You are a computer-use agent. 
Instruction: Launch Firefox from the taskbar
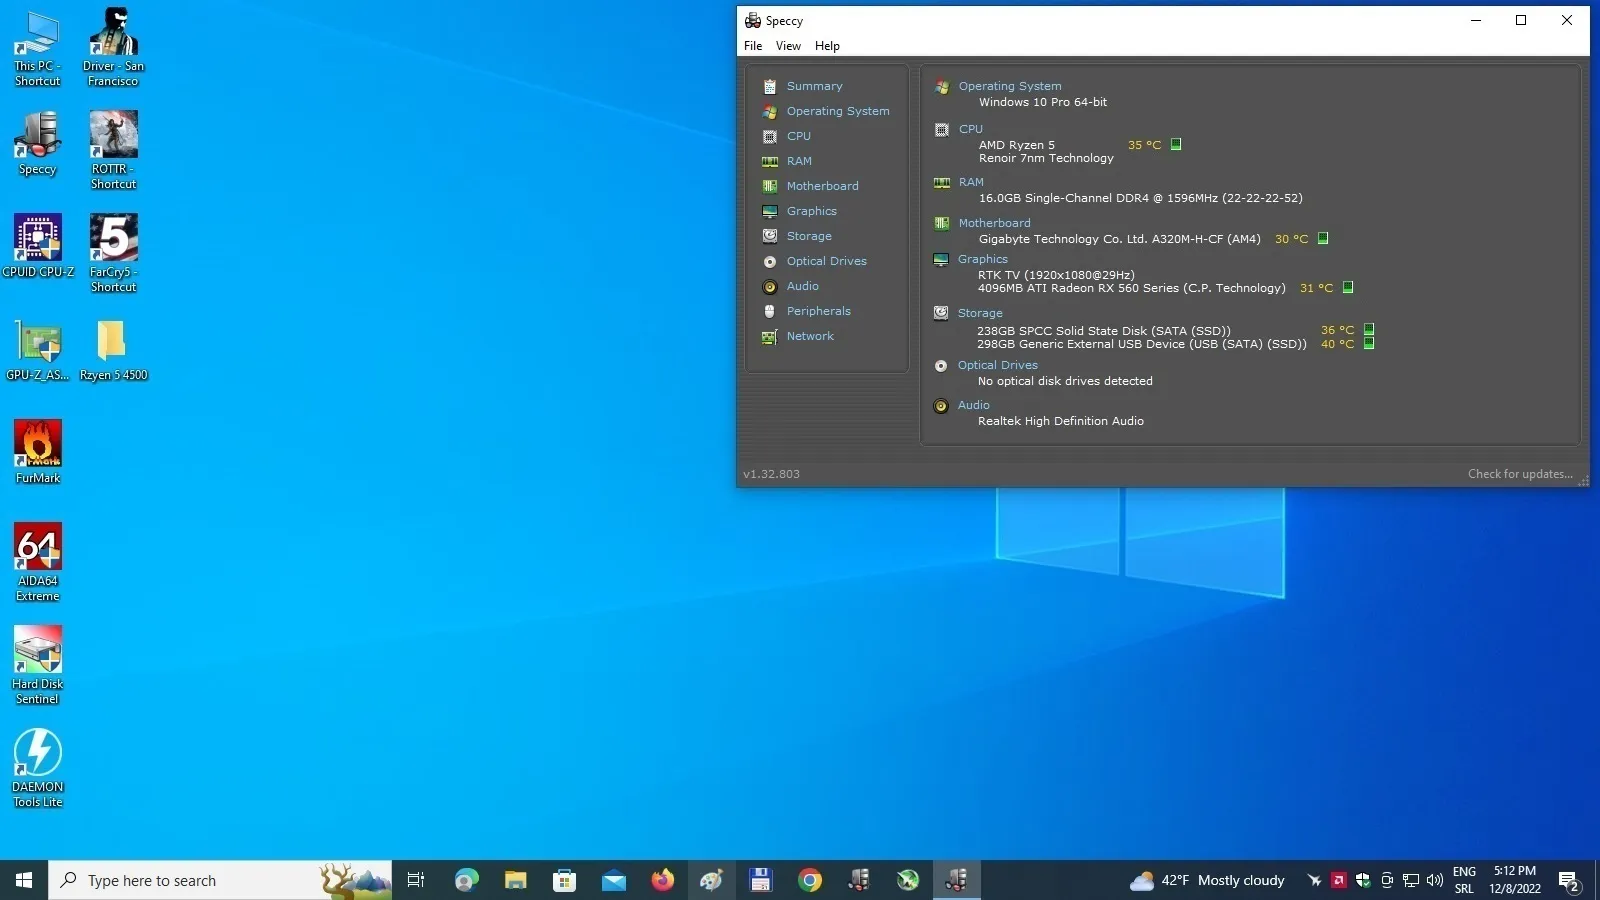pyautogui.click(x=662, y=880)
